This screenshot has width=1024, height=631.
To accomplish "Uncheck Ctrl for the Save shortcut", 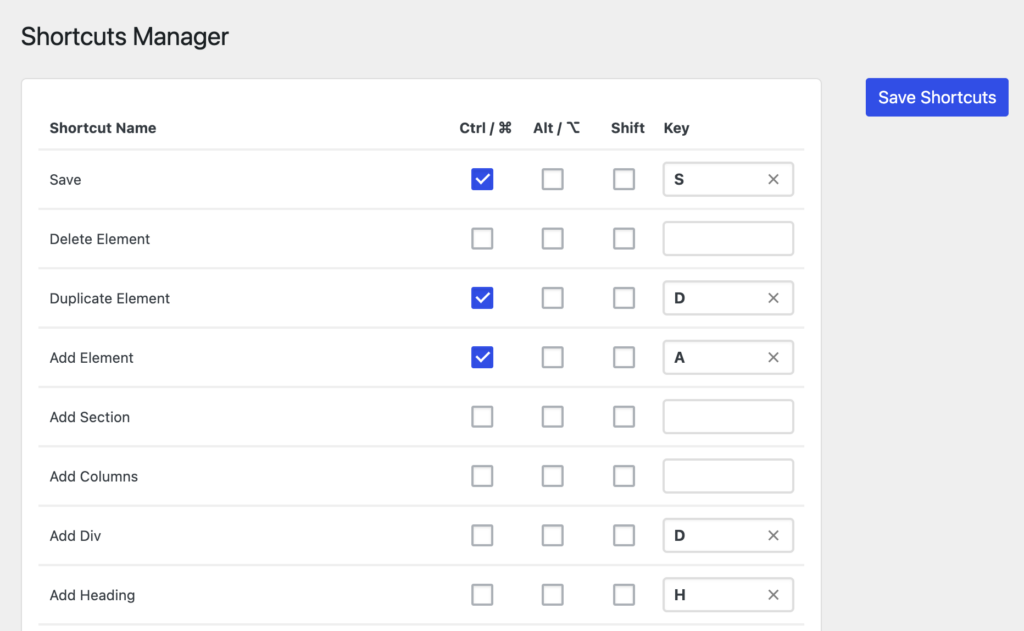I will [x=482, y=180].
